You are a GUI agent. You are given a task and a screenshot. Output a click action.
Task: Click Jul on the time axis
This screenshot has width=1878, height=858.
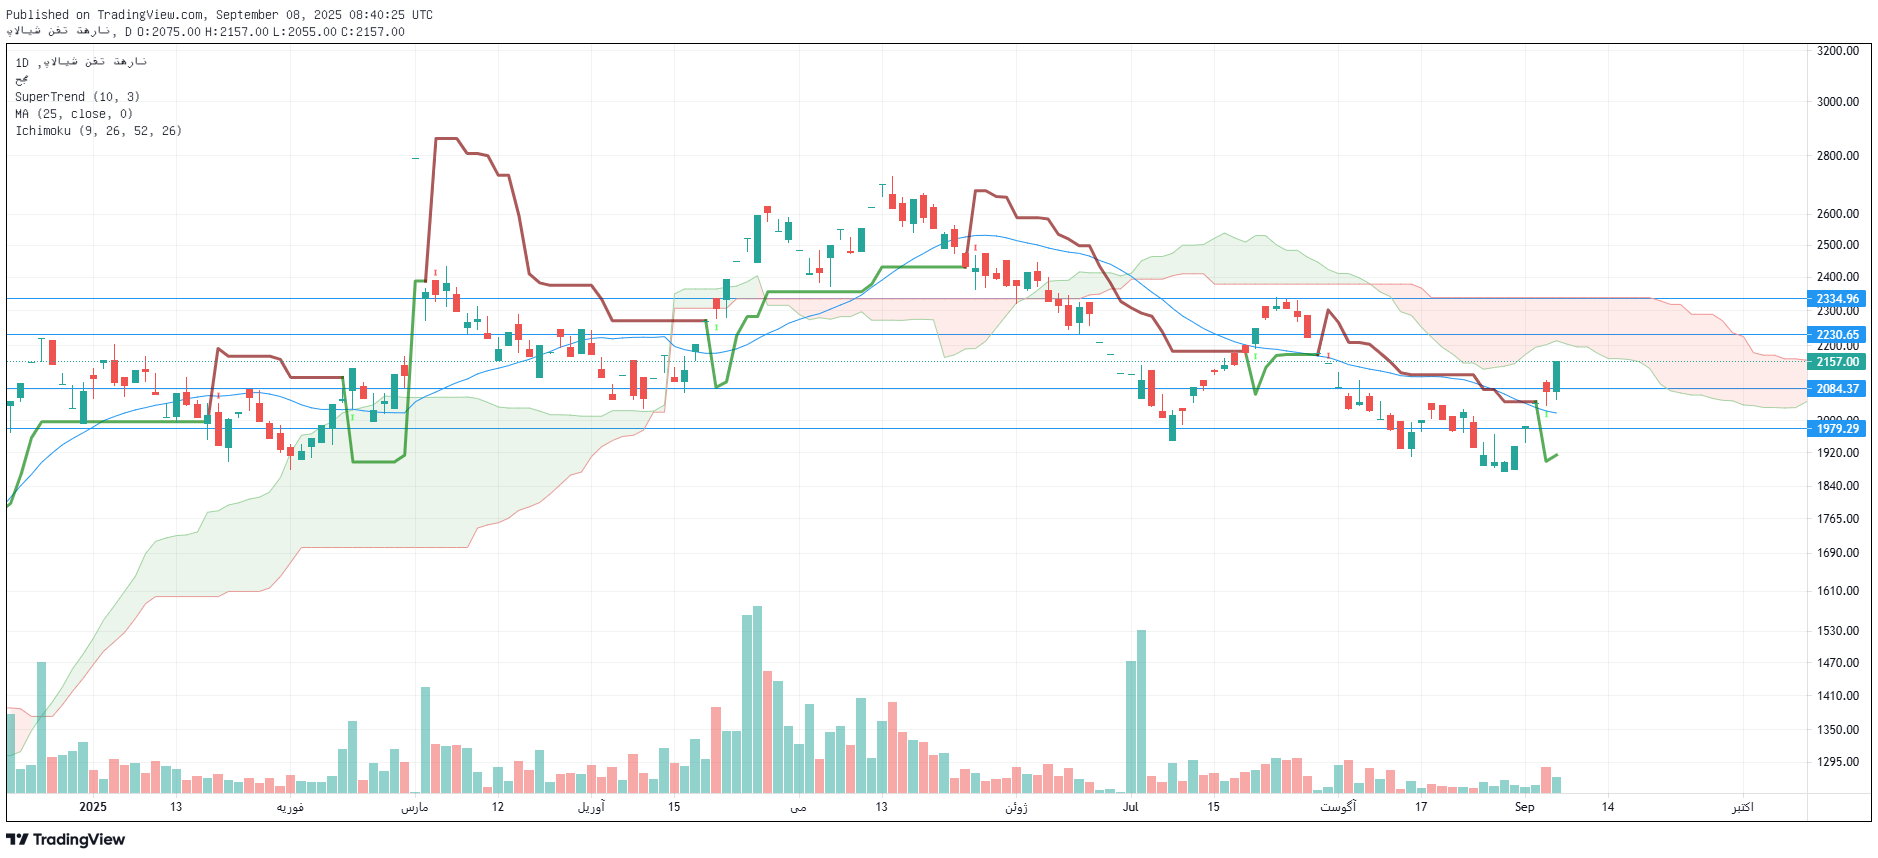1130,807
